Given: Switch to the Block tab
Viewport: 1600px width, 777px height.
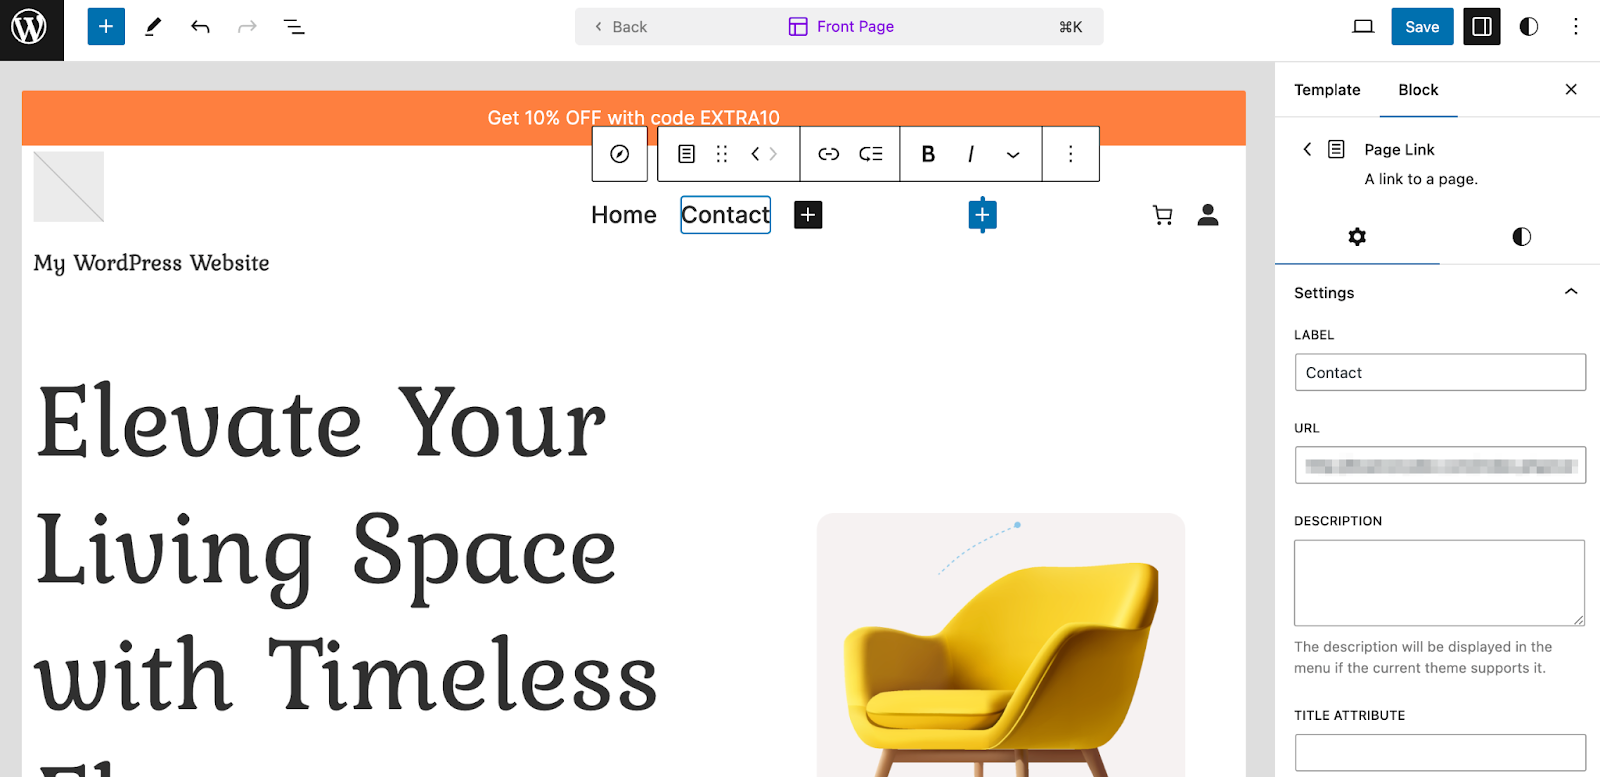Looking at the screenshot, I should pyautogui.click(x=1418, y=90).
